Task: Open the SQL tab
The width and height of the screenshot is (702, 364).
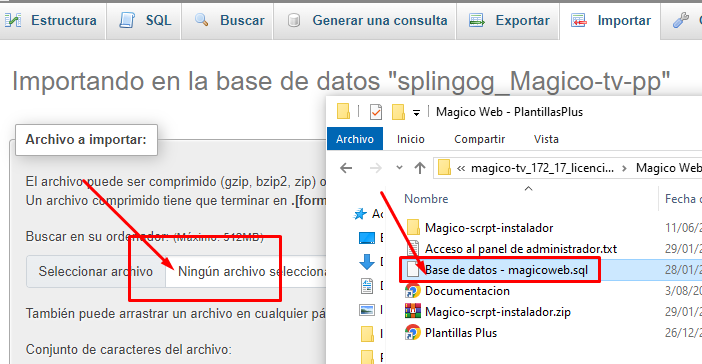Action: click(144, 21)
